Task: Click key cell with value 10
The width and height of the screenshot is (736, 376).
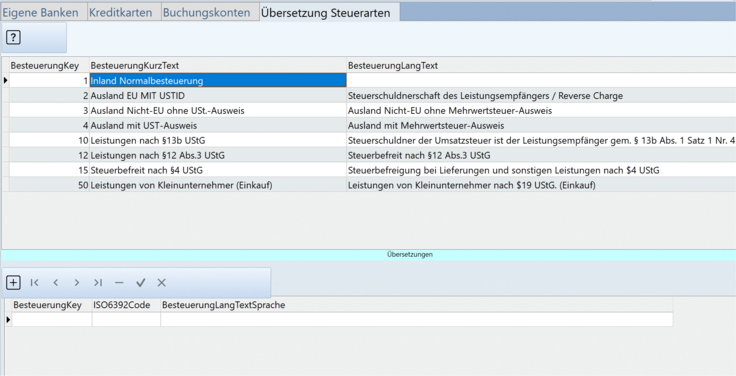Action: click(49, 140)
